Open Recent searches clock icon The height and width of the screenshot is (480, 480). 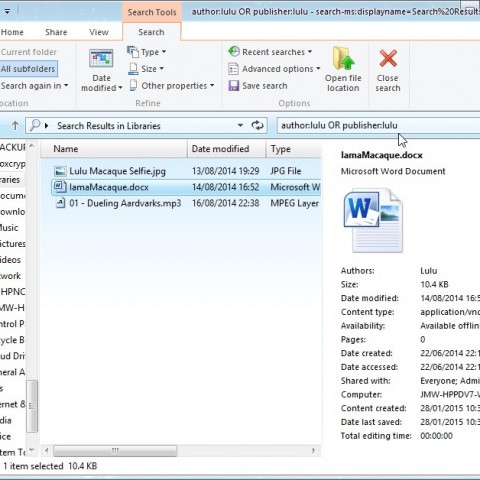coord(234,52)
